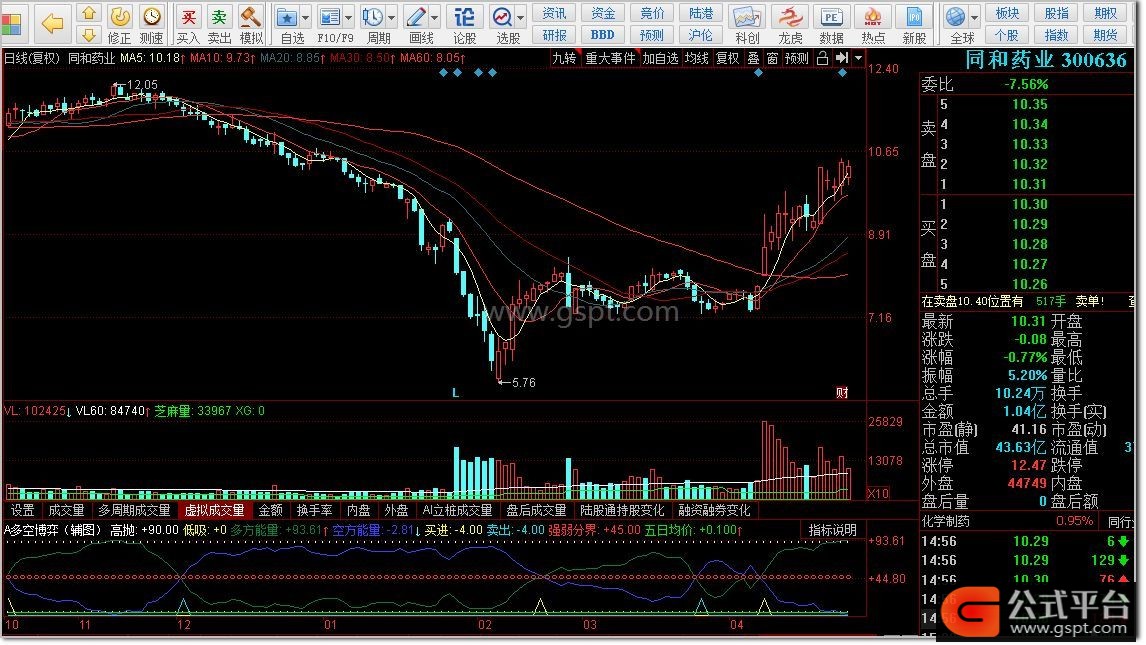The width and height of the screenshot is (1146, 645).
Task: Expand the 画线 dropdown arrow
Action: [435, 17]
